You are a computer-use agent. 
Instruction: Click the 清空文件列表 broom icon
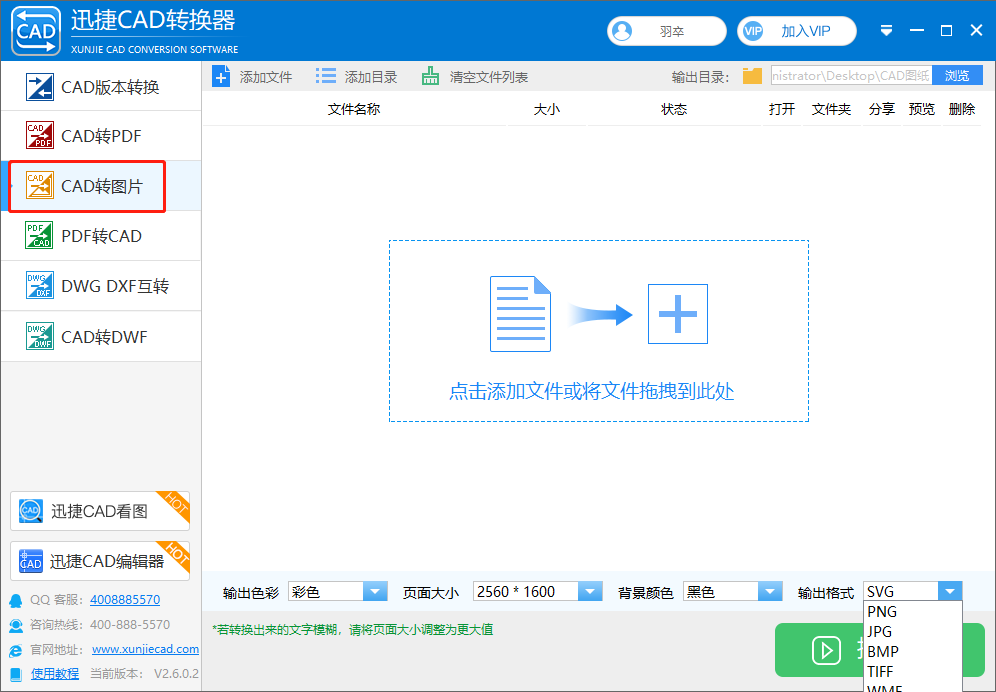tap(430, 76)
